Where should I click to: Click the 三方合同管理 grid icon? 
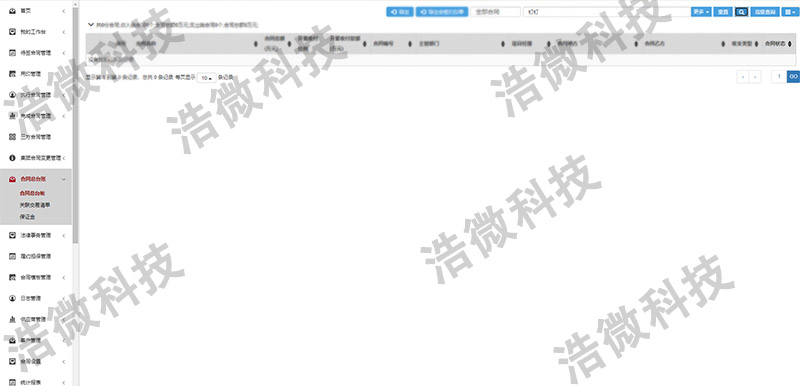12,137
